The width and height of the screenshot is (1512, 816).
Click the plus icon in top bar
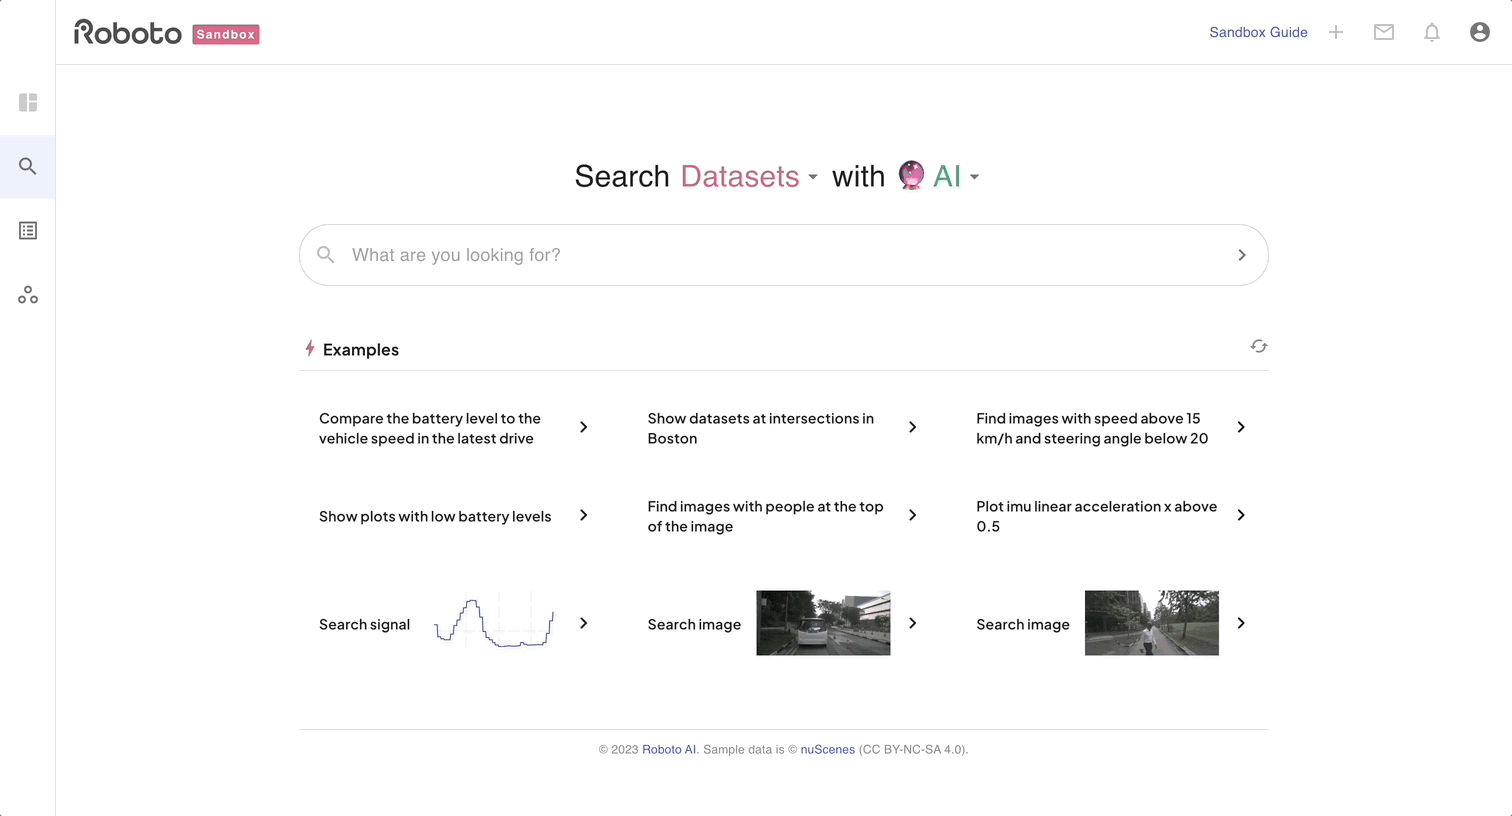[1336, 33]
